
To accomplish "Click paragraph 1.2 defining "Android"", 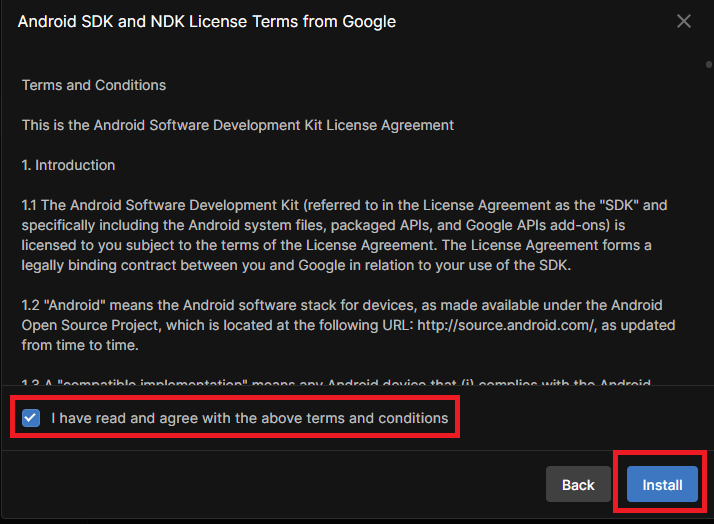I will [348, 325].
